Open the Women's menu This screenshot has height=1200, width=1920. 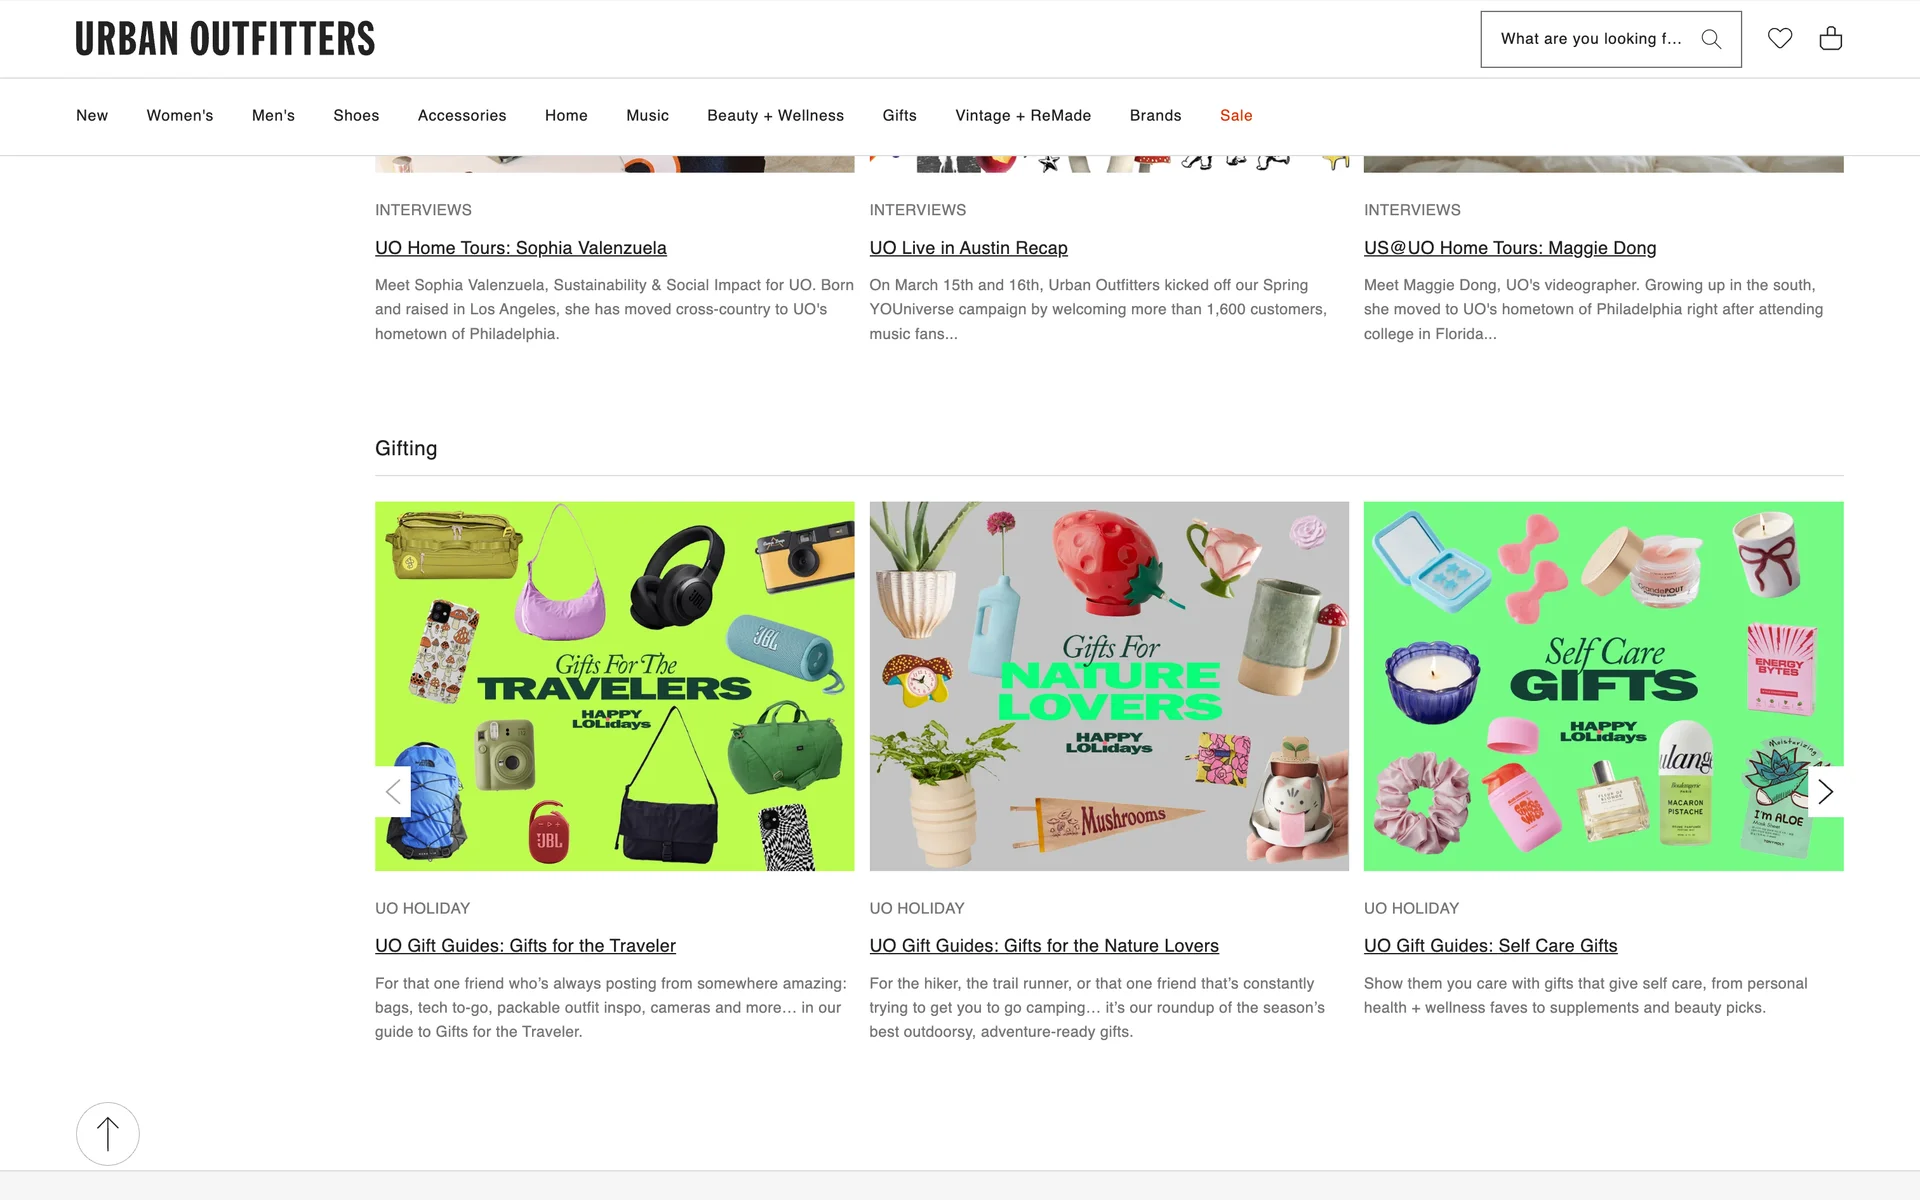pyautogui.click(x=180, y=116)
